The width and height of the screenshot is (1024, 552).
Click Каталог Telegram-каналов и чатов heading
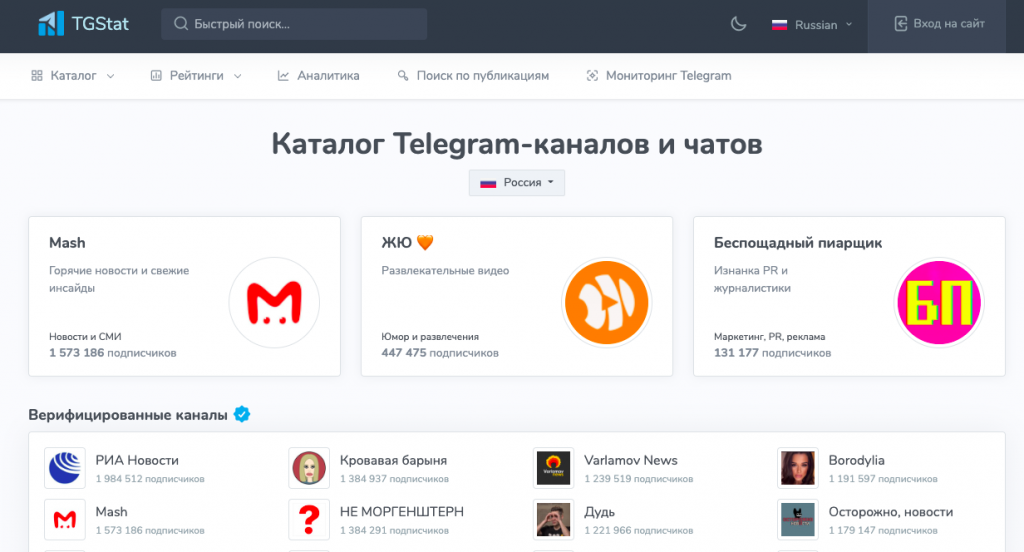pyautogui.click(x=517, y=144)
